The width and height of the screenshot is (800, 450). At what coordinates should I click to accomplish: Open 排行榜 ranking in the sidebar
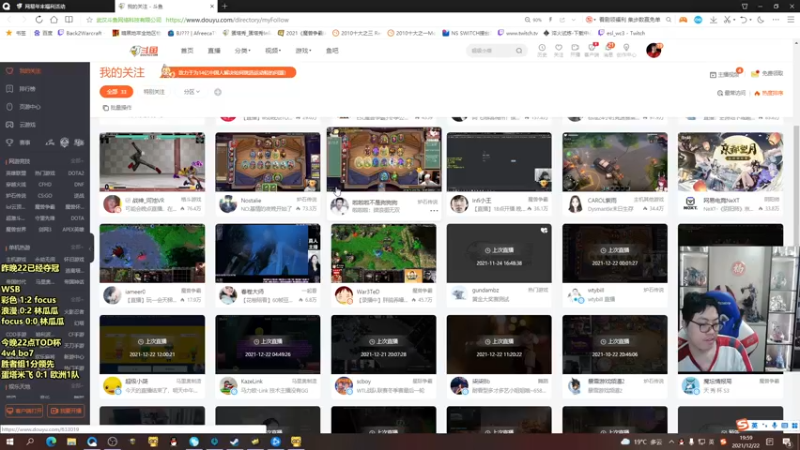(28, 89)
